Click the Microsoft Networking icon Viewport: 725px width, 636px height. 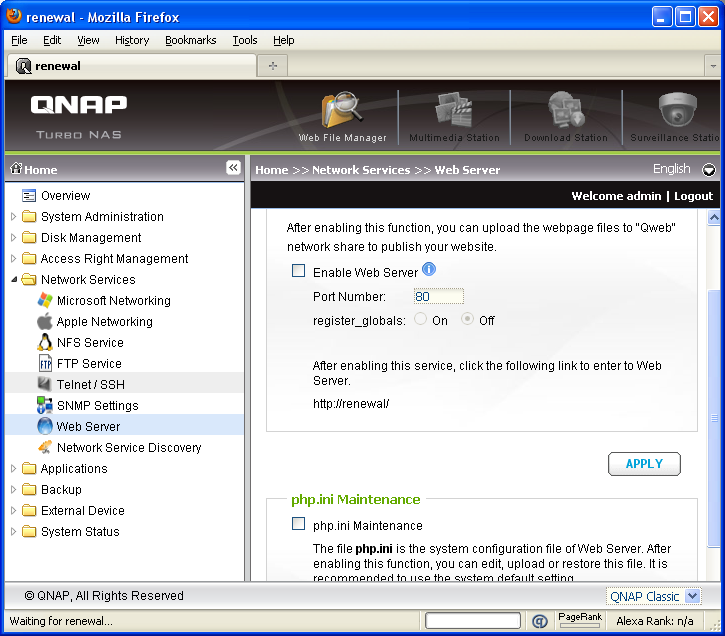pos(45,301)
